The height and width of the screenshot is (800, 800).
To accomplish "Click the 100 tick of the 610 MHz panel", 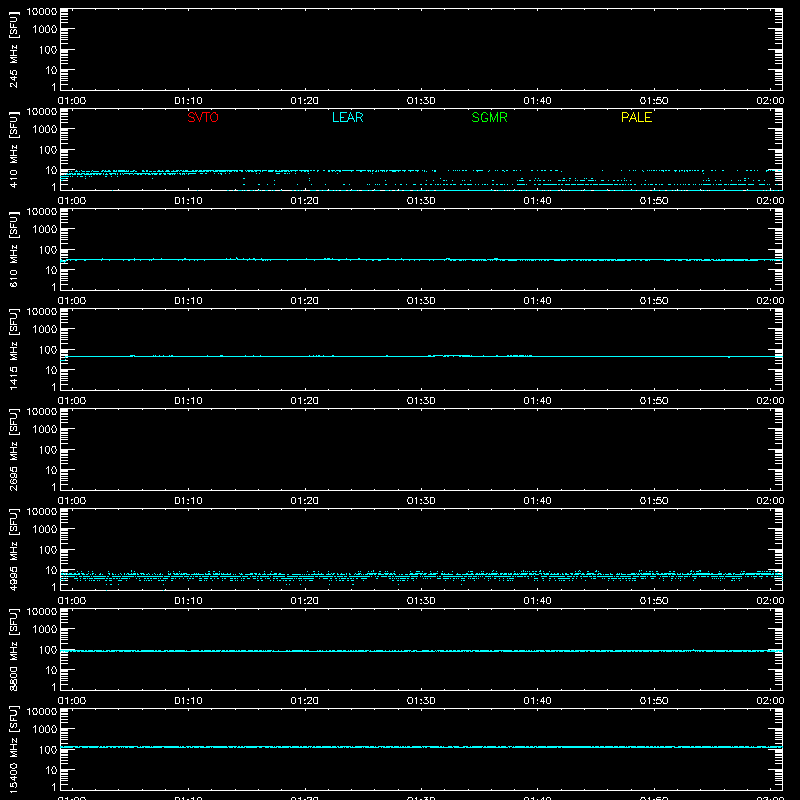I will point(48,250).
